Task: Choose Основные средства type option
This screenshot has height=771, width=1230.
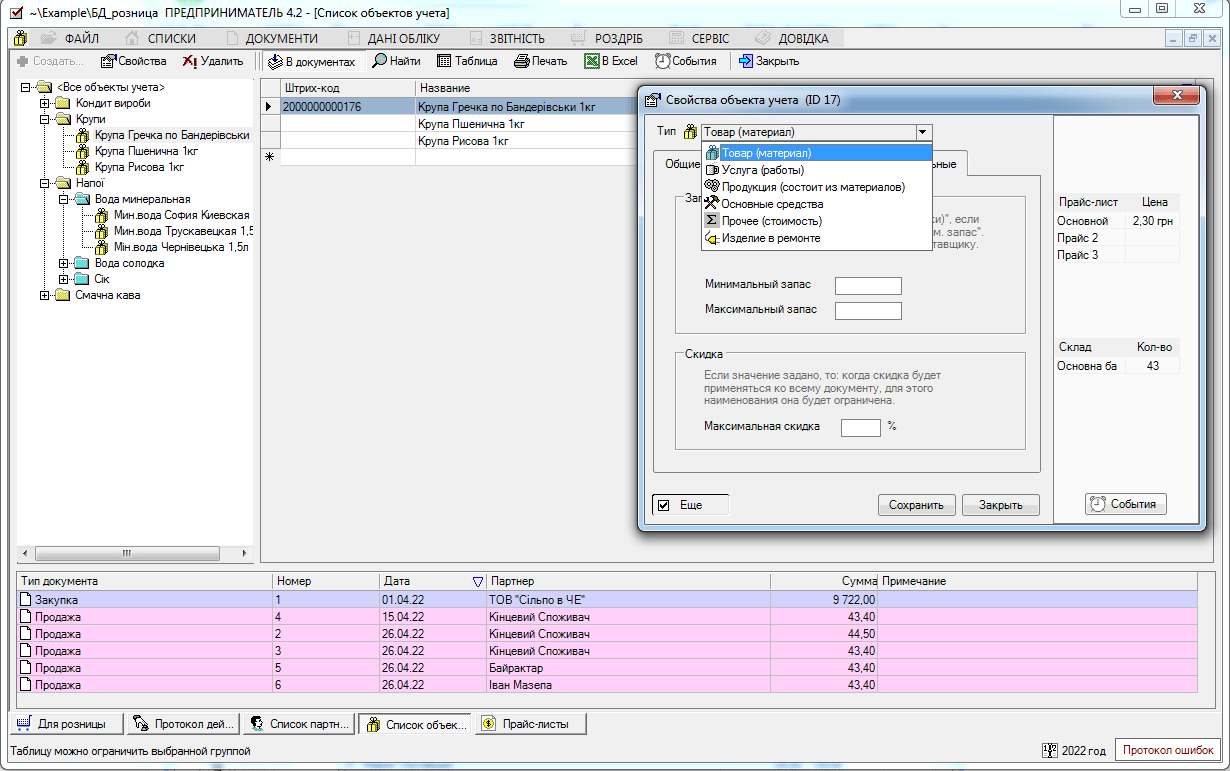Action: [x=817, y=204]
